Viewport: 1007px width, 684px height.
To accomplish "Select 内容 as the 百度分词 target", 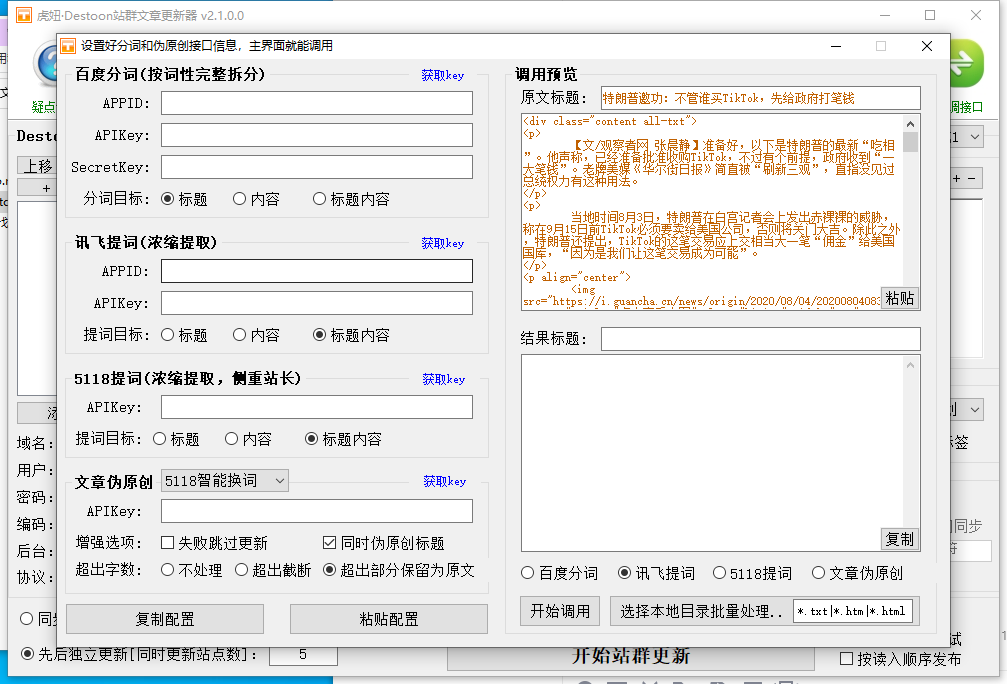I will point(240,199).
